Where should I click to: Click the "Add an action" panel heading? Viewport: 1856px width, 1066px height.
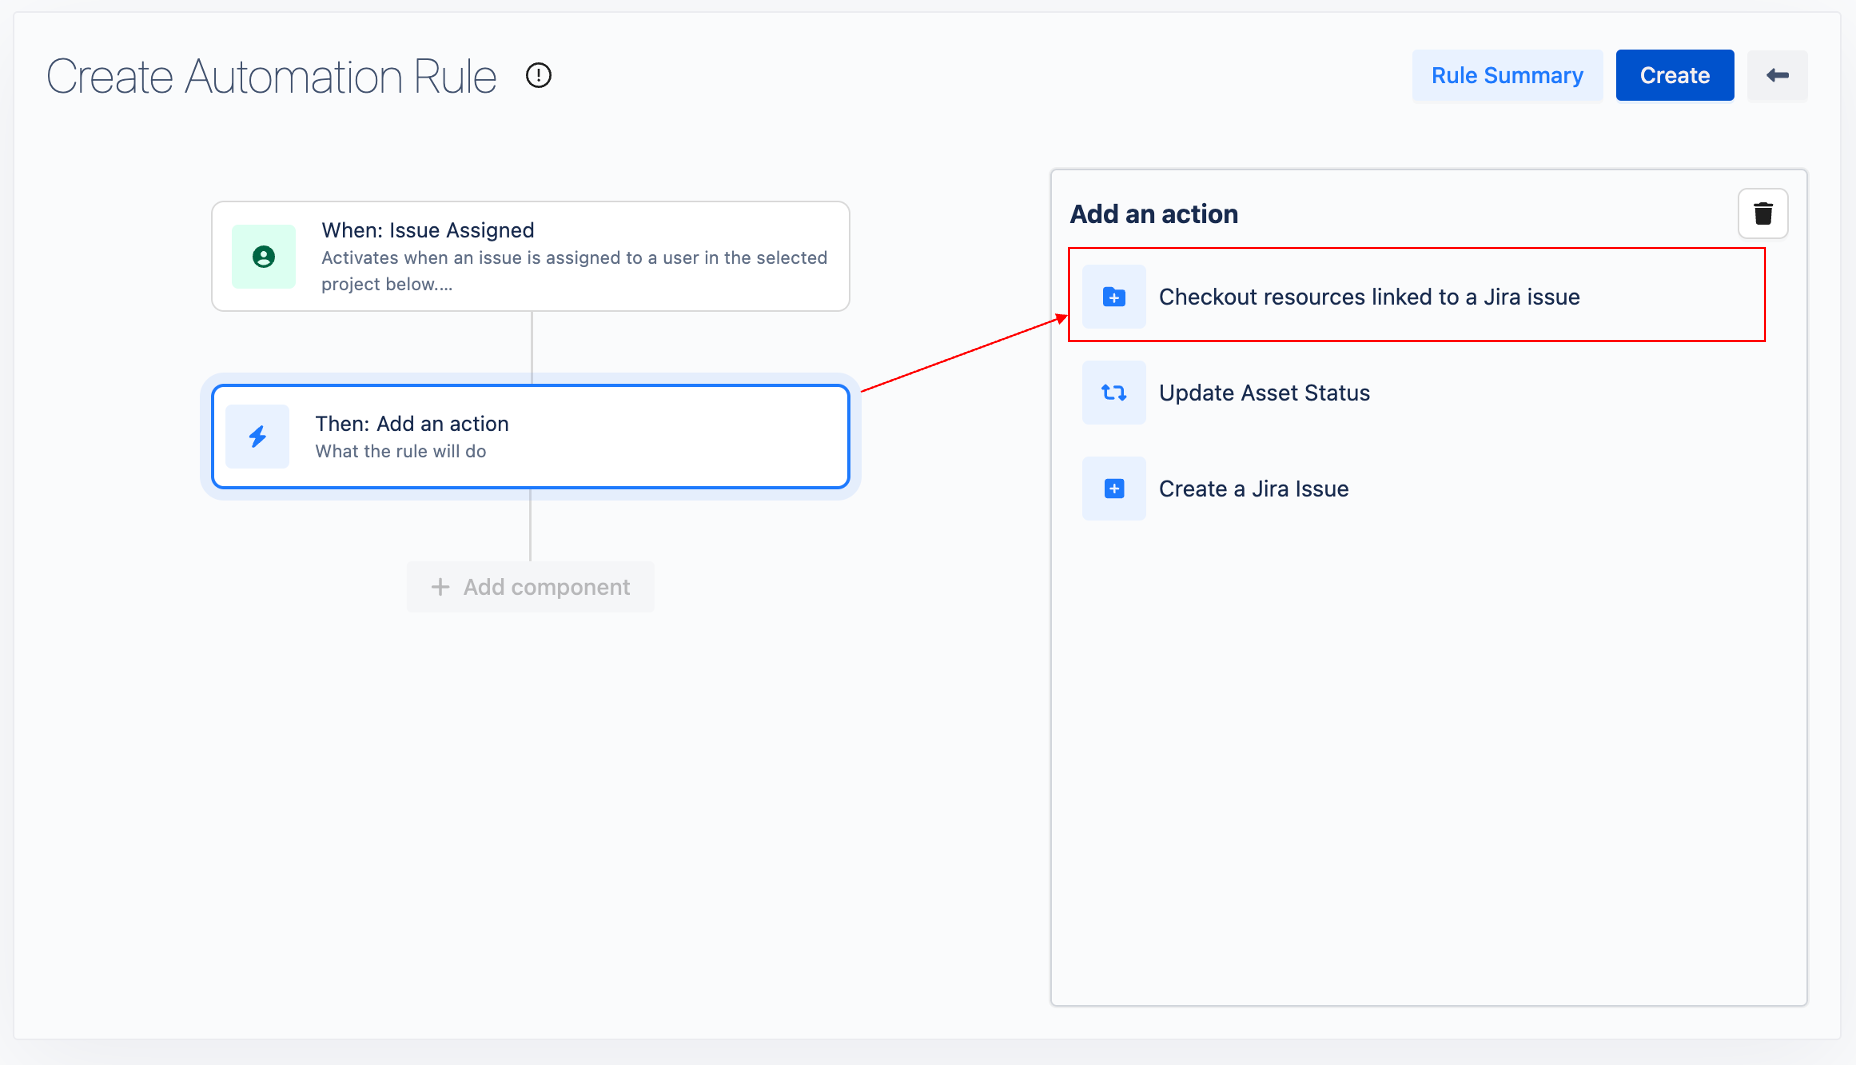(x=1153, y=214)
